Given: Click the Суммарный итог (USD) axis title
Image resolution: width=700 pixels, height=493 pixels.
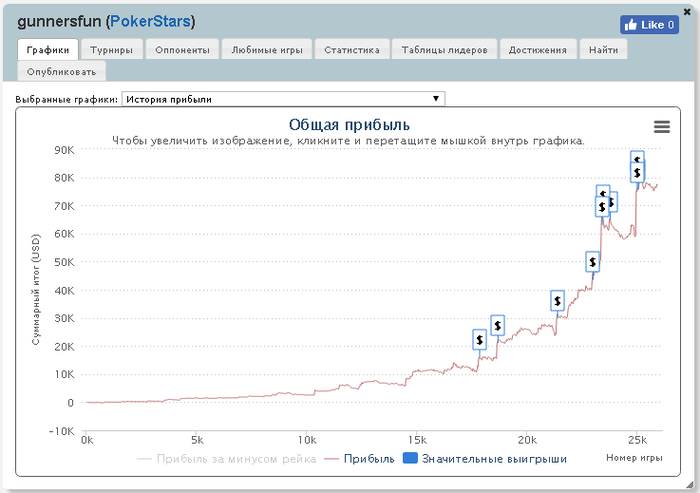Looking at the screenshot, I should 36,289.
